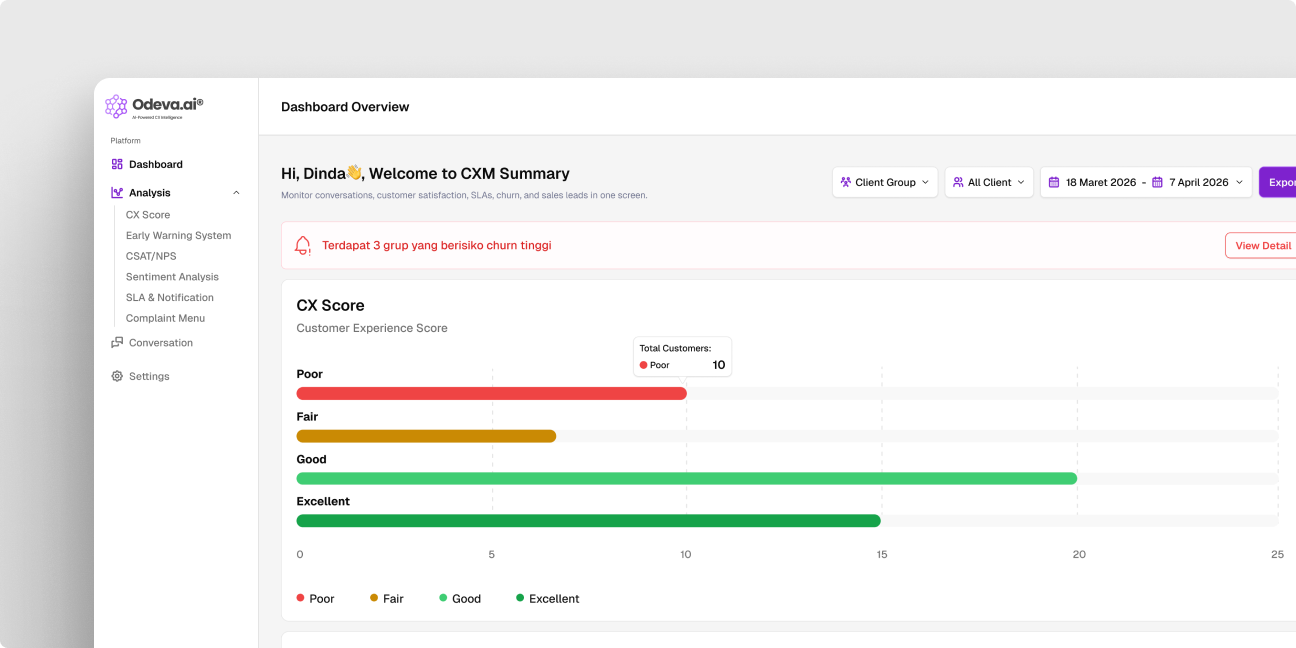Image resolution: width=1296 pixels, height=648 pixels.
Task: Toggle Fair legend entry
Action: [x=387, y=599]
